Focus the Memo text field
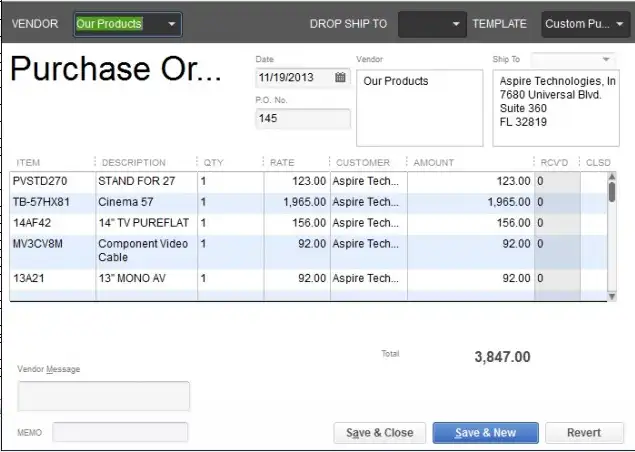This screenshot has height=452, width=635. click(x=120, y=432)
